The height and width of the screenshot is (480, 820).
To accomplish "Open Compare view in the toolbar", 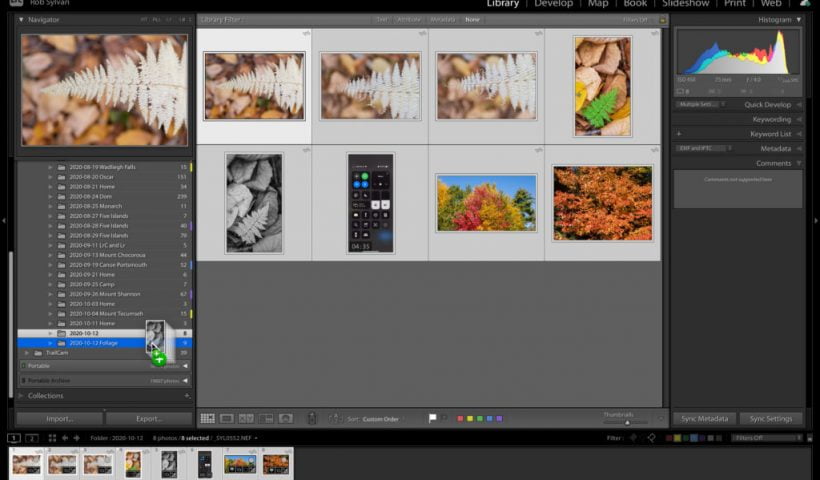I will click(x=246, y=418).
